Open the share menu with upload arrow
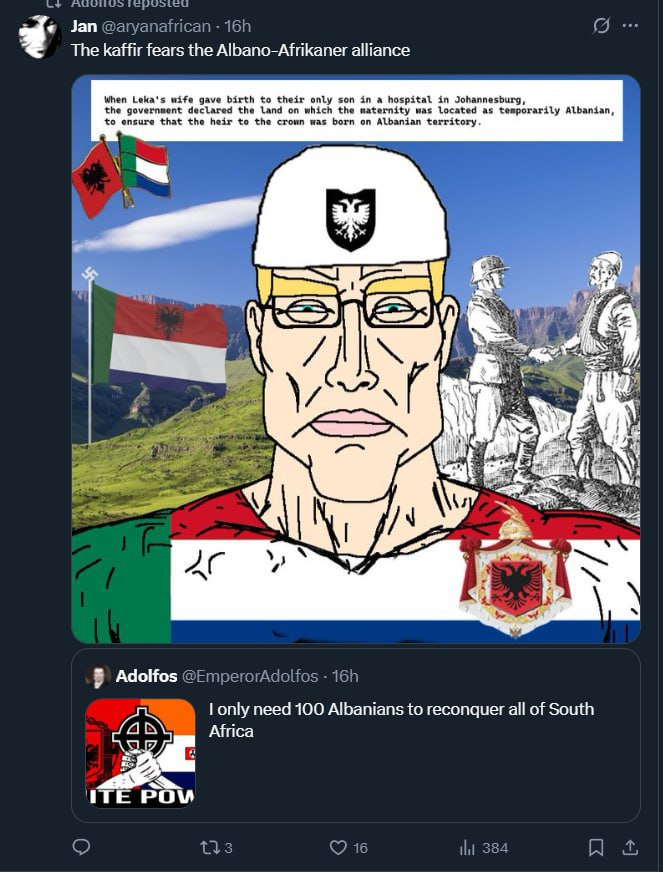Image resolution: width=663 pixels, height=872 pixels. [630, 848]
